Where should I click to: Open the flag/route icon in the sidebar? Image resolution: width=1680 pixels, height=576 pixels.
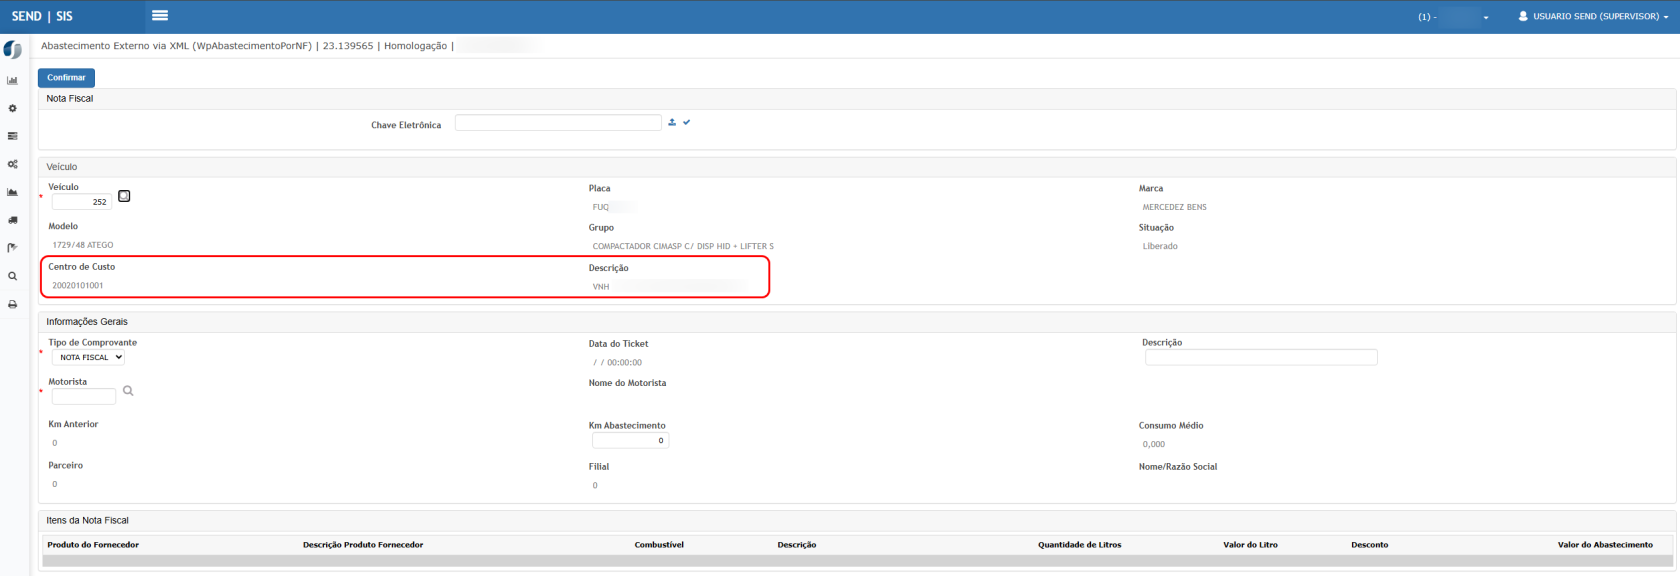(12, 248)
